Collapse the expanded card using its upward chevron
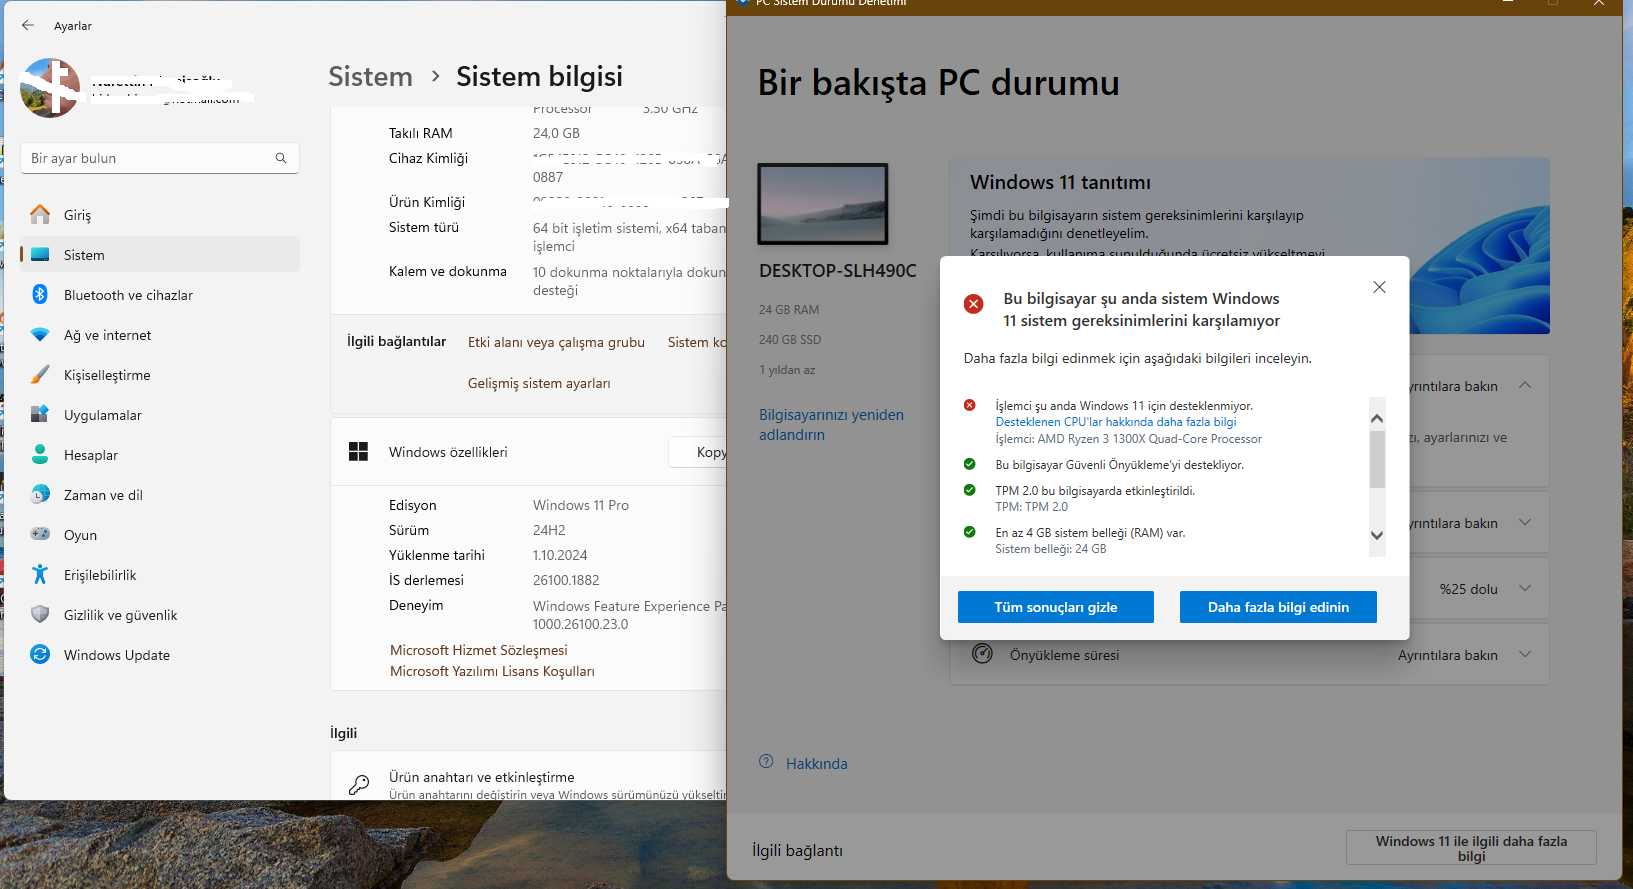The image size is (1633, 889). click(x=1525, y=386)
